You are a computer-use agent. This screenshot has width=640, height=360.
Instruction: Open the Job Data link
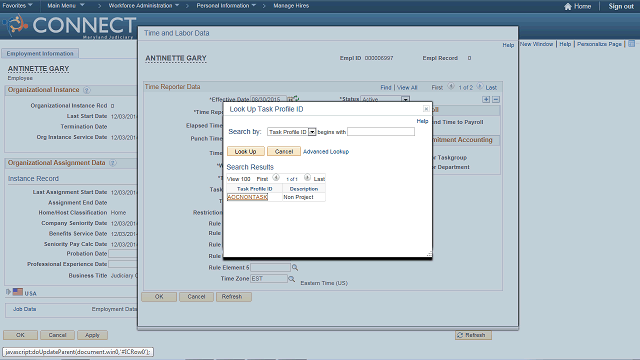click(24, 309)
